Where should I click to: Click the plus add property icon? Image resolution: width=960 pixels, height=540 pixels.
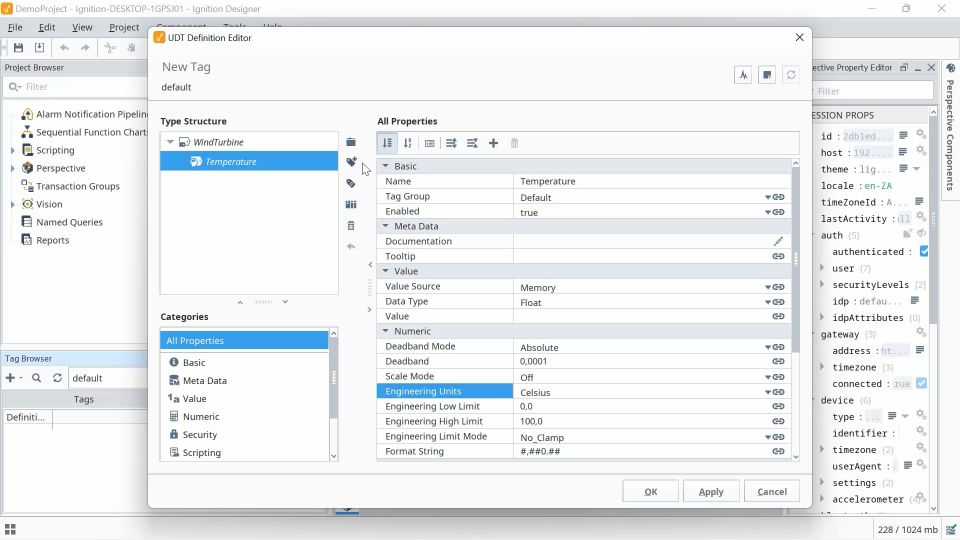pyautogui.click(x=493, y=143)
